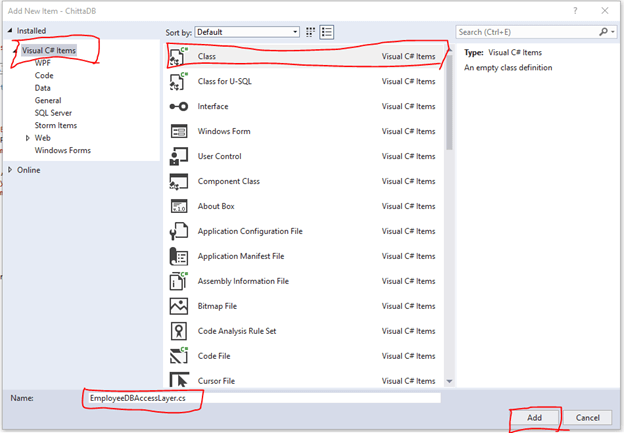This screenshot has height=433, width=624.
Task: Select the Bitmap File template icon
Action: [179, 306]
